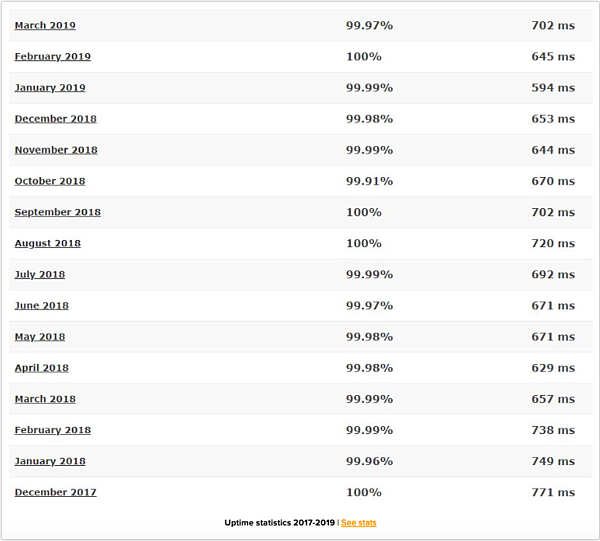
Task: Click the 771 ms response time value
Action: pos(553,492)
